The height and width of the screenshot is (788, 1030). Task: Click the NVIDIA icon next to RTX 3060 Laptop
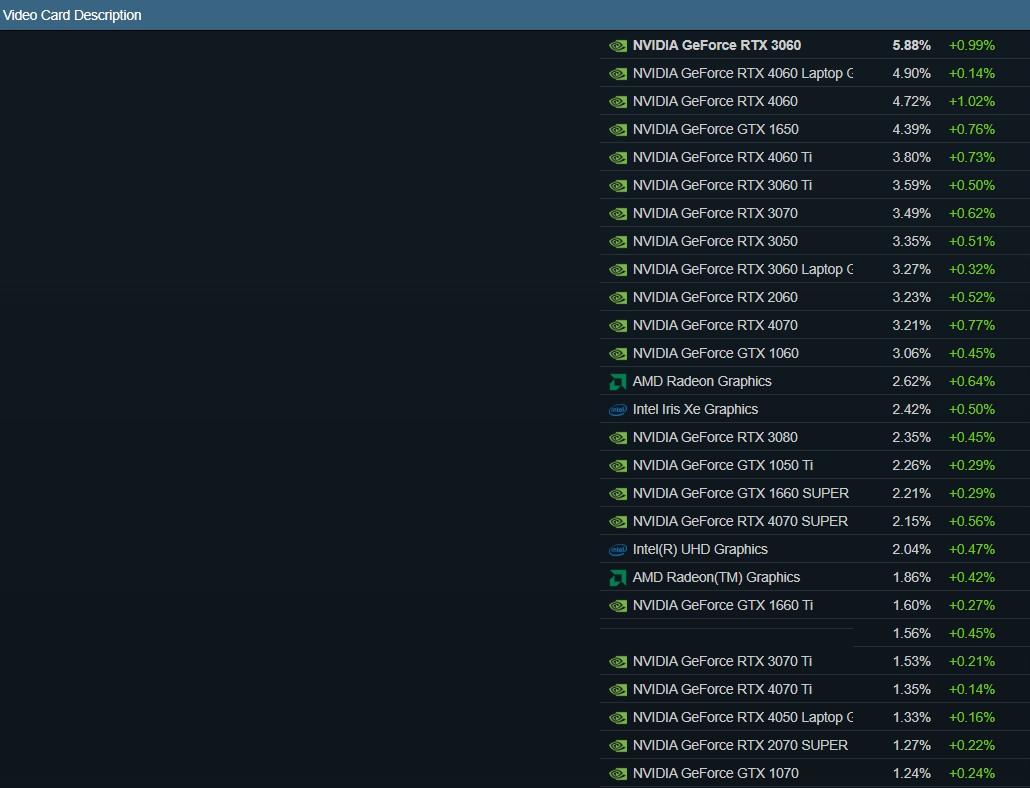pyautogui.click(x=617, y=270)
